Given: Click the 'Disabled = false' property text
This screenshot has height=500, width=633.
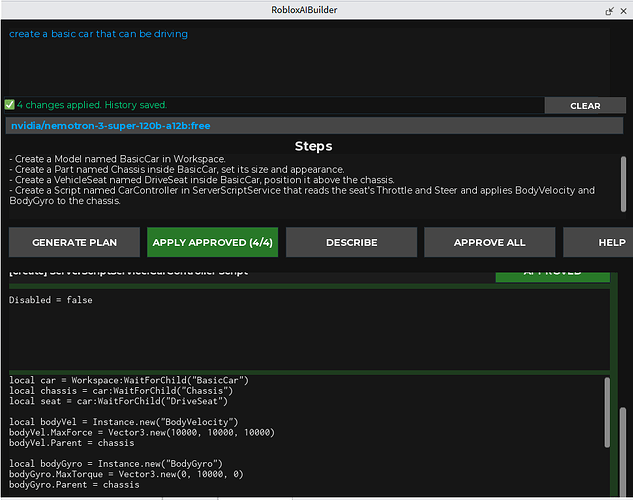Looking at the screenshot, I should coord(50,300).
